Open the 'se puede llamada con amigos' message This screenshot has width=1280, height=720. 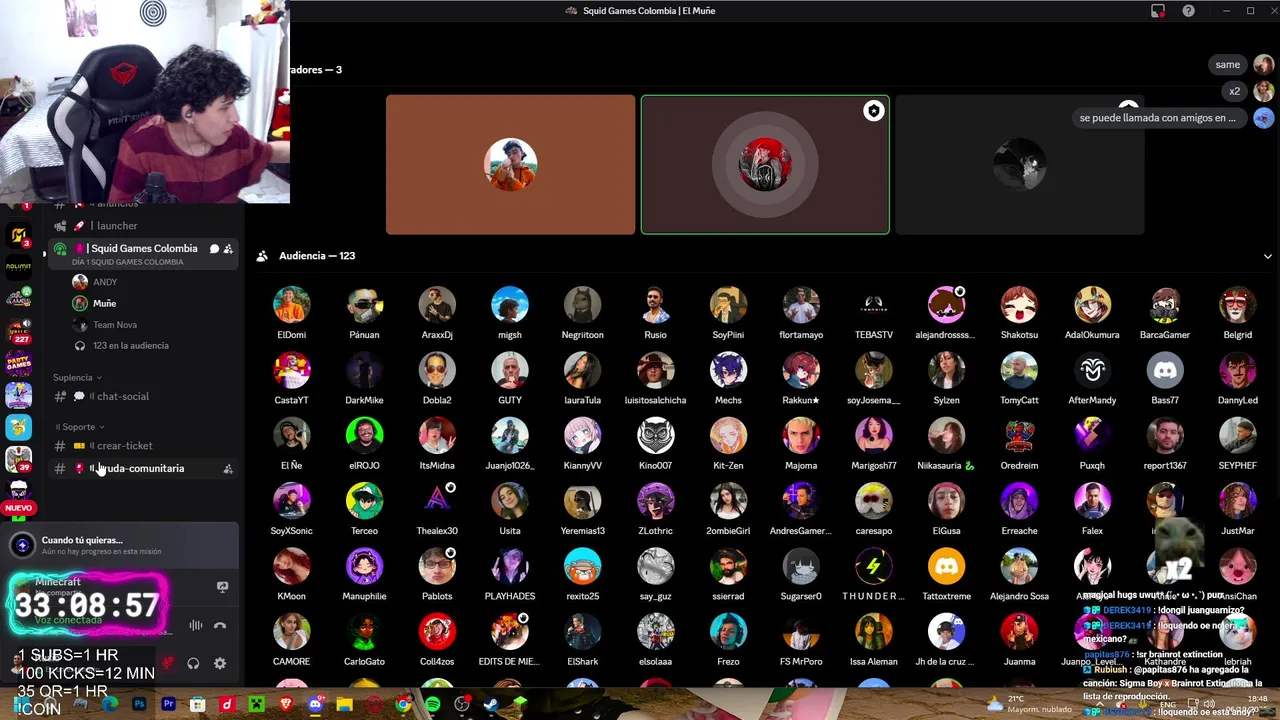click(1157, 118)
